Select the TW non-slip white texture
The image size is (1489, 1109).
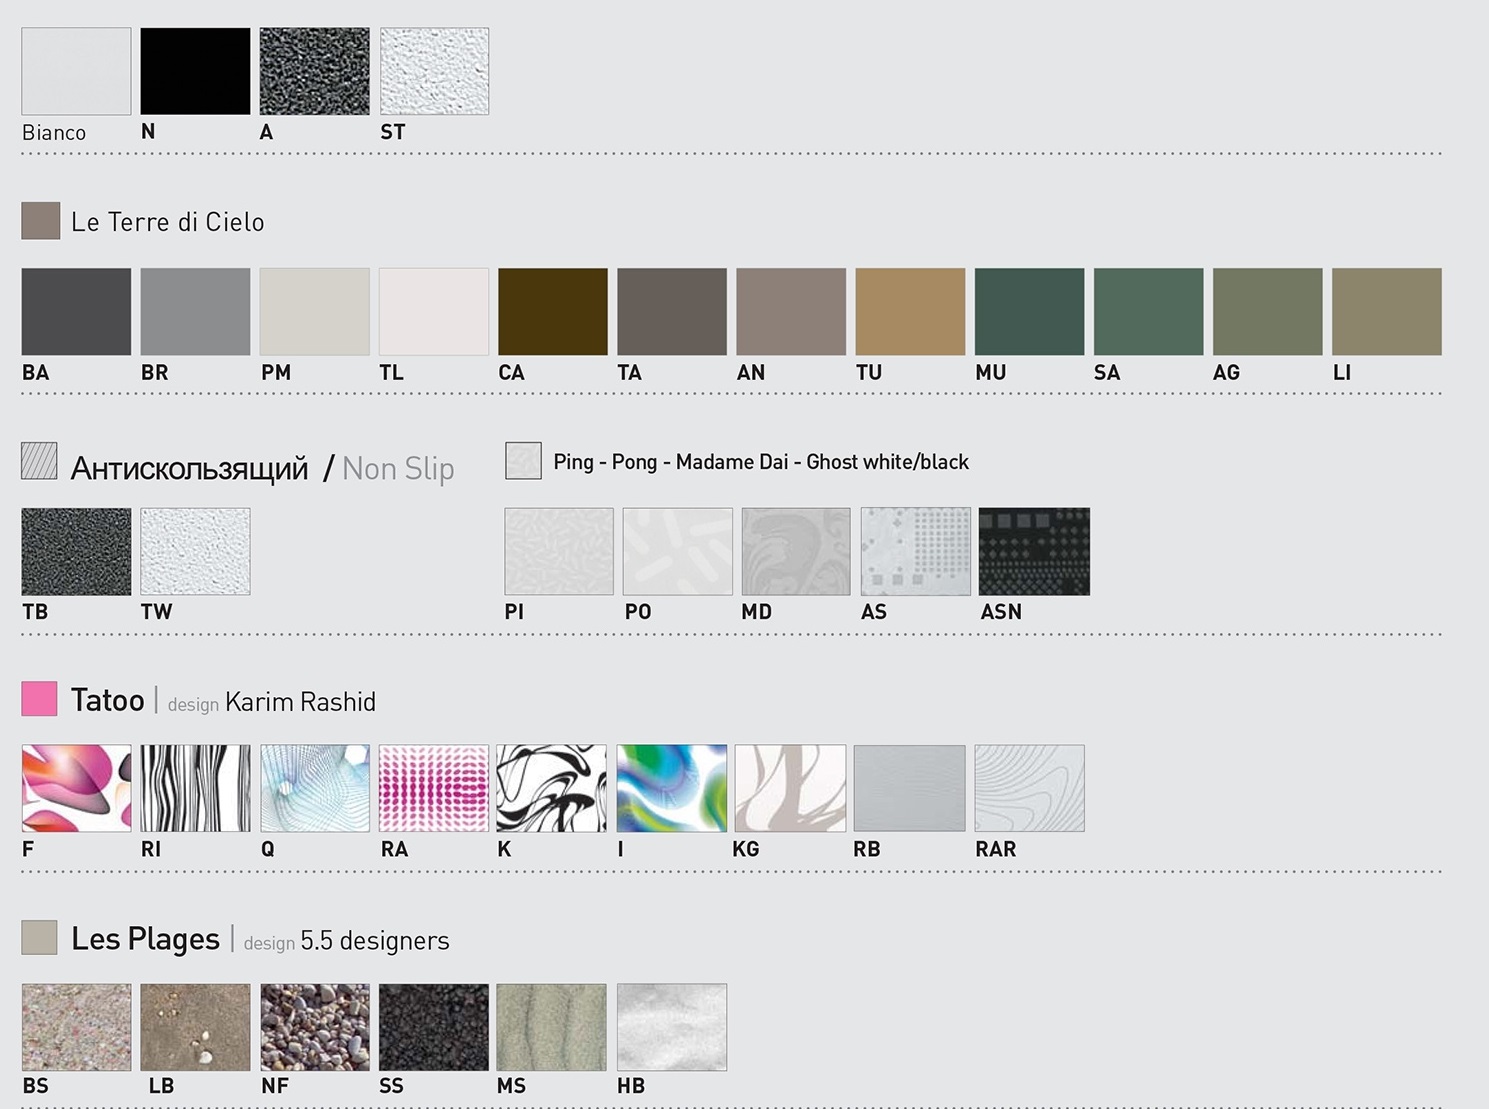click(x=195, y=551)
